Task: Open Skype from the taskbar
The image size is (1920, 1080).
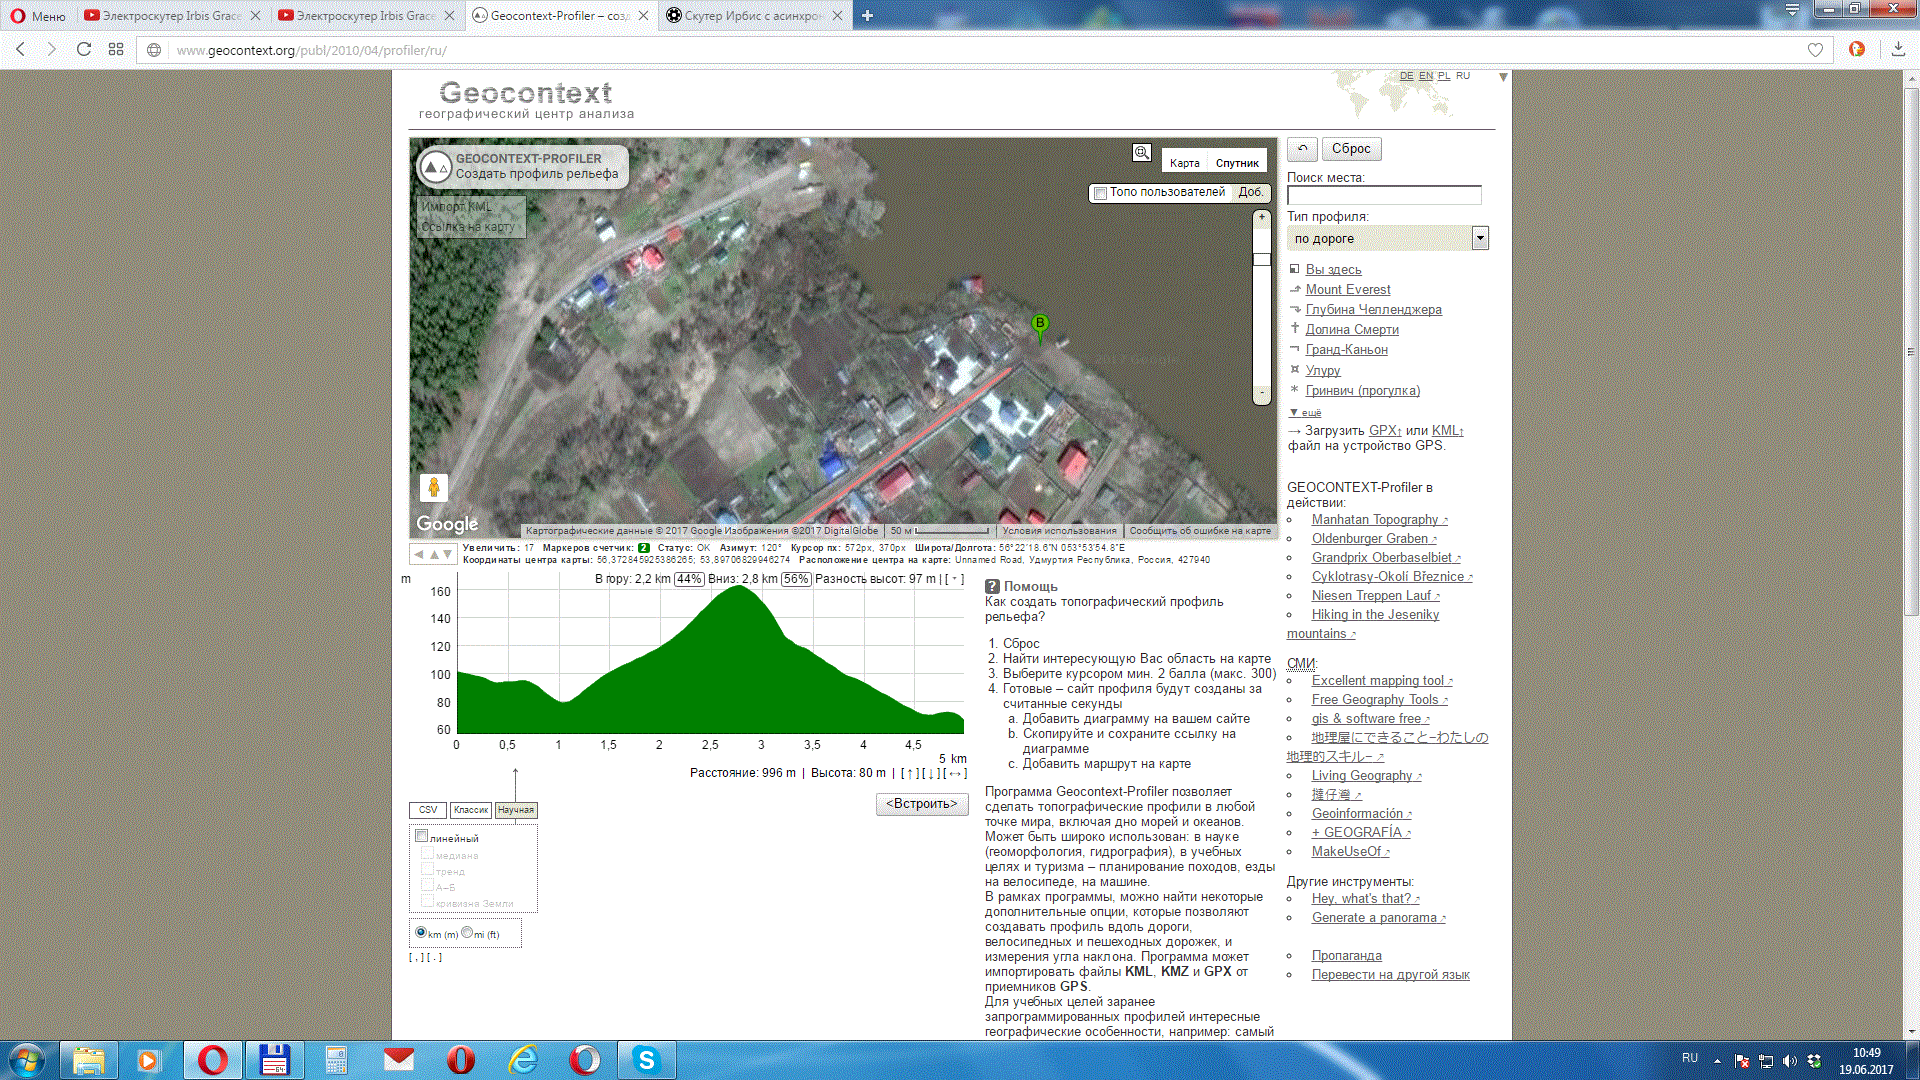Action: click(x=646, y=1060)
